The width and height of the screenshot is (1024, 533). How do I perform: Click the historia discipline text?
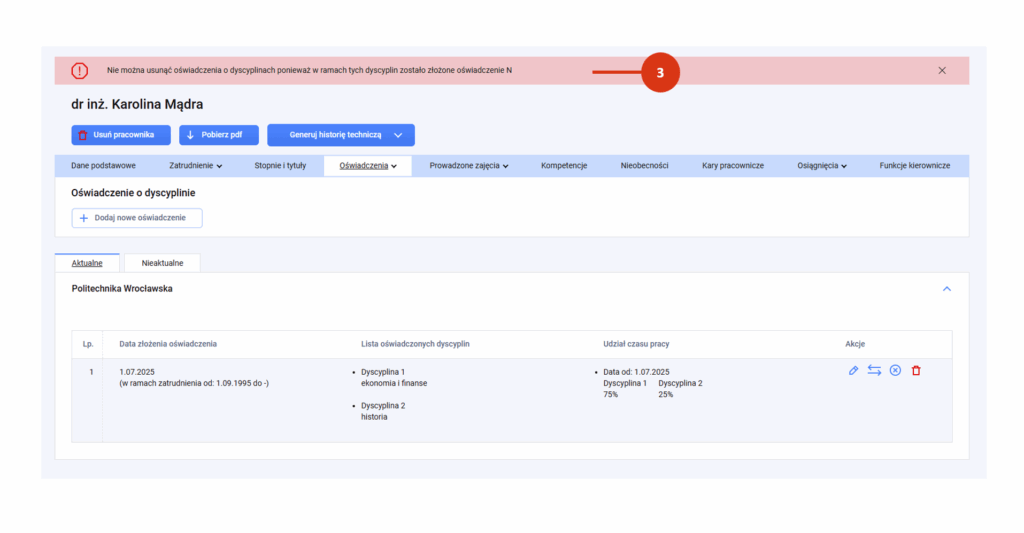coord(374,417)
